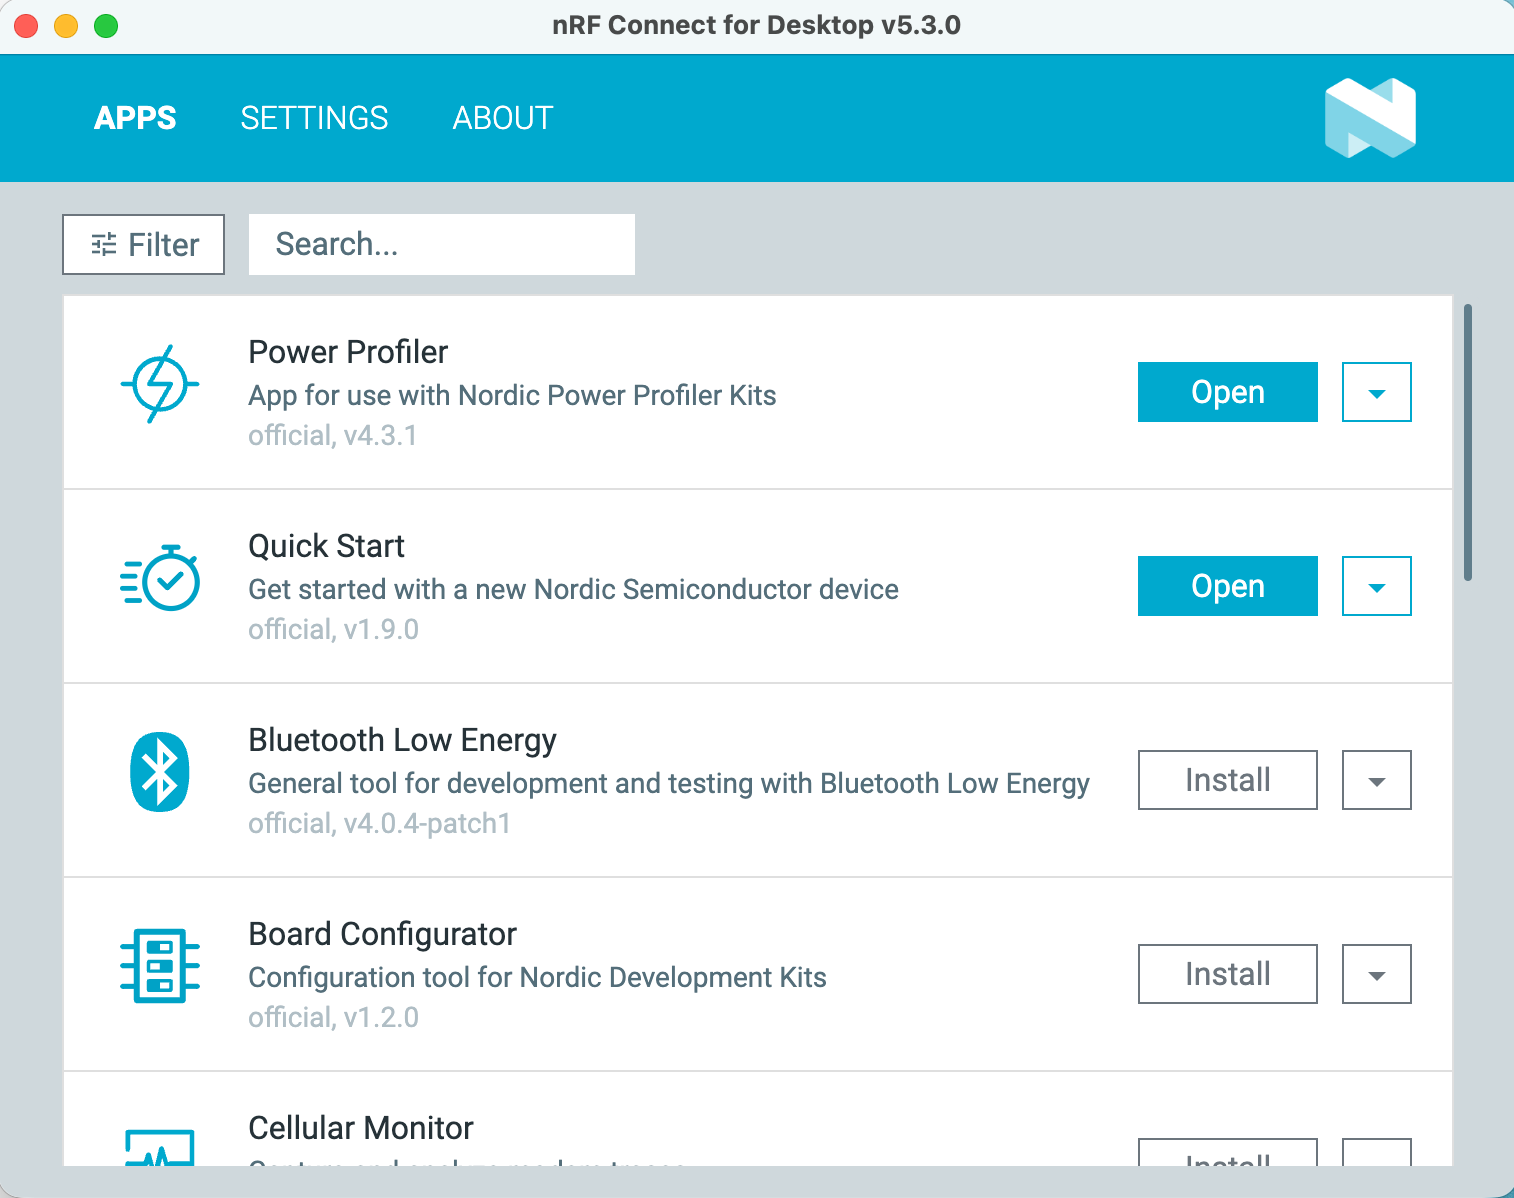
Task: Select the Power Profiler title
Action: pos(348,352)
